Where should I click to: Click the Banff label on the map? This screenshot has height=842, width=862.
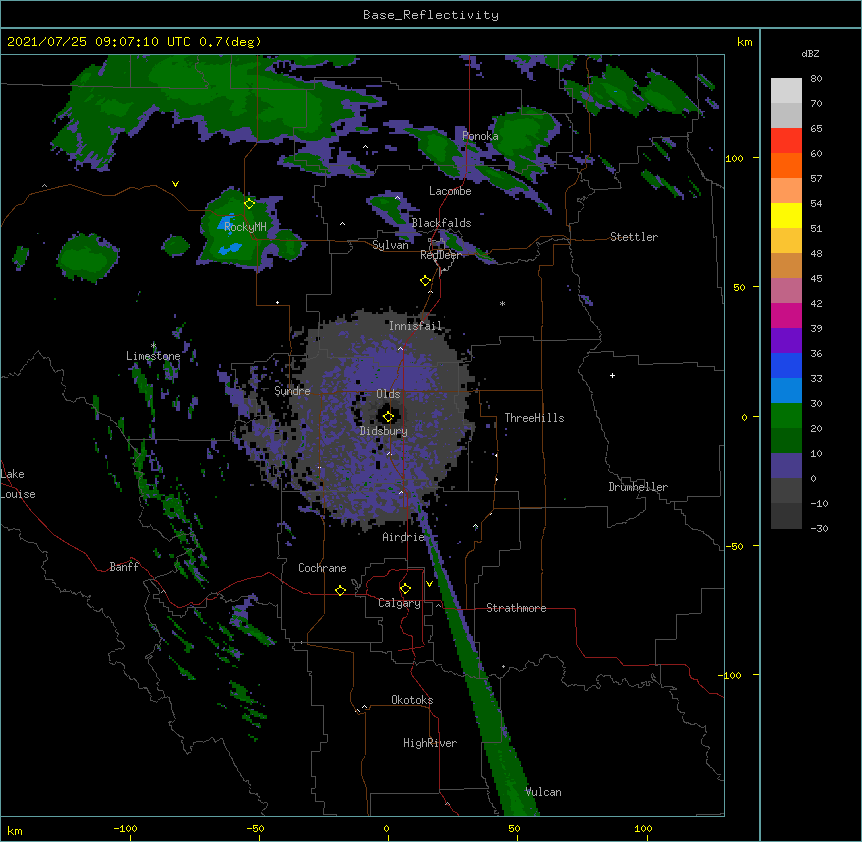point(124,567)
